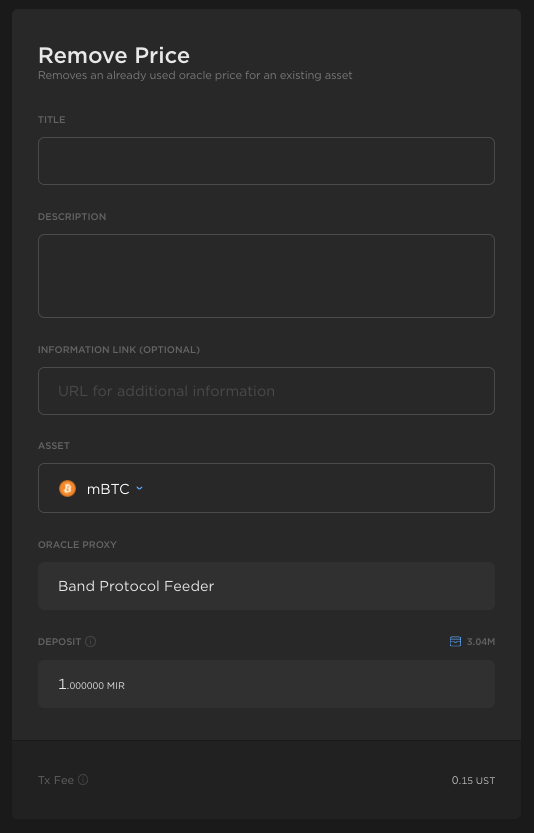Click the Deposit info icon

coord(90,641)
